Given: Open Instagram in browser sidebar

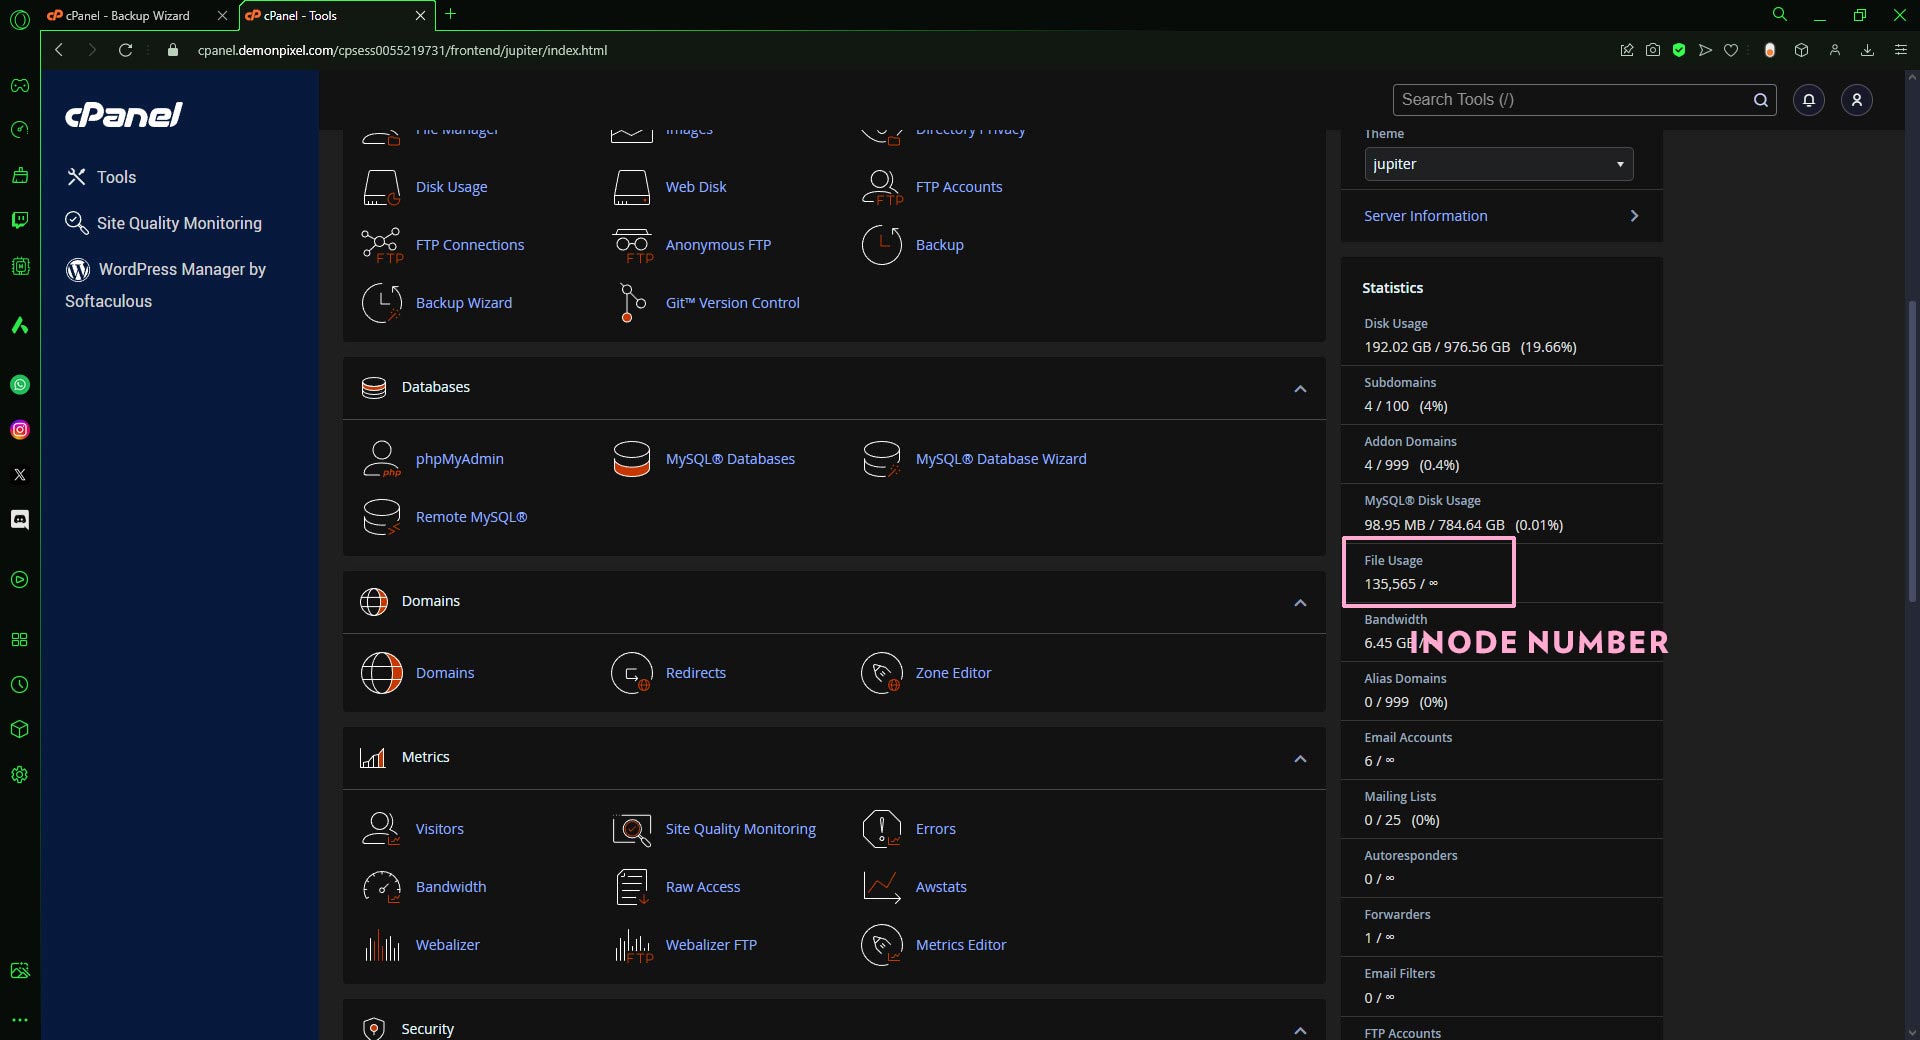Looking at the screenshot, I should tap(20, 430).
